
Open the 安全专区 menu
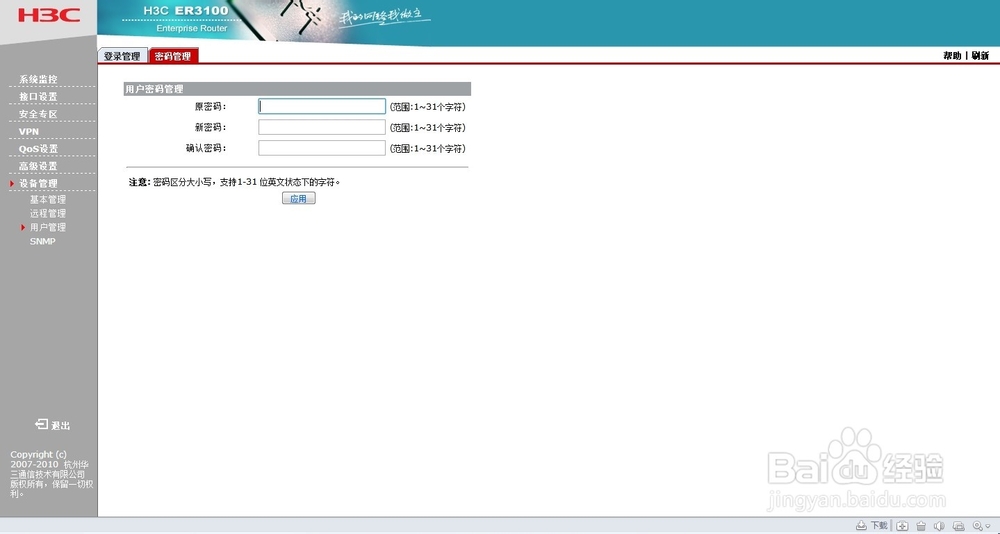[x=38, y=114]
